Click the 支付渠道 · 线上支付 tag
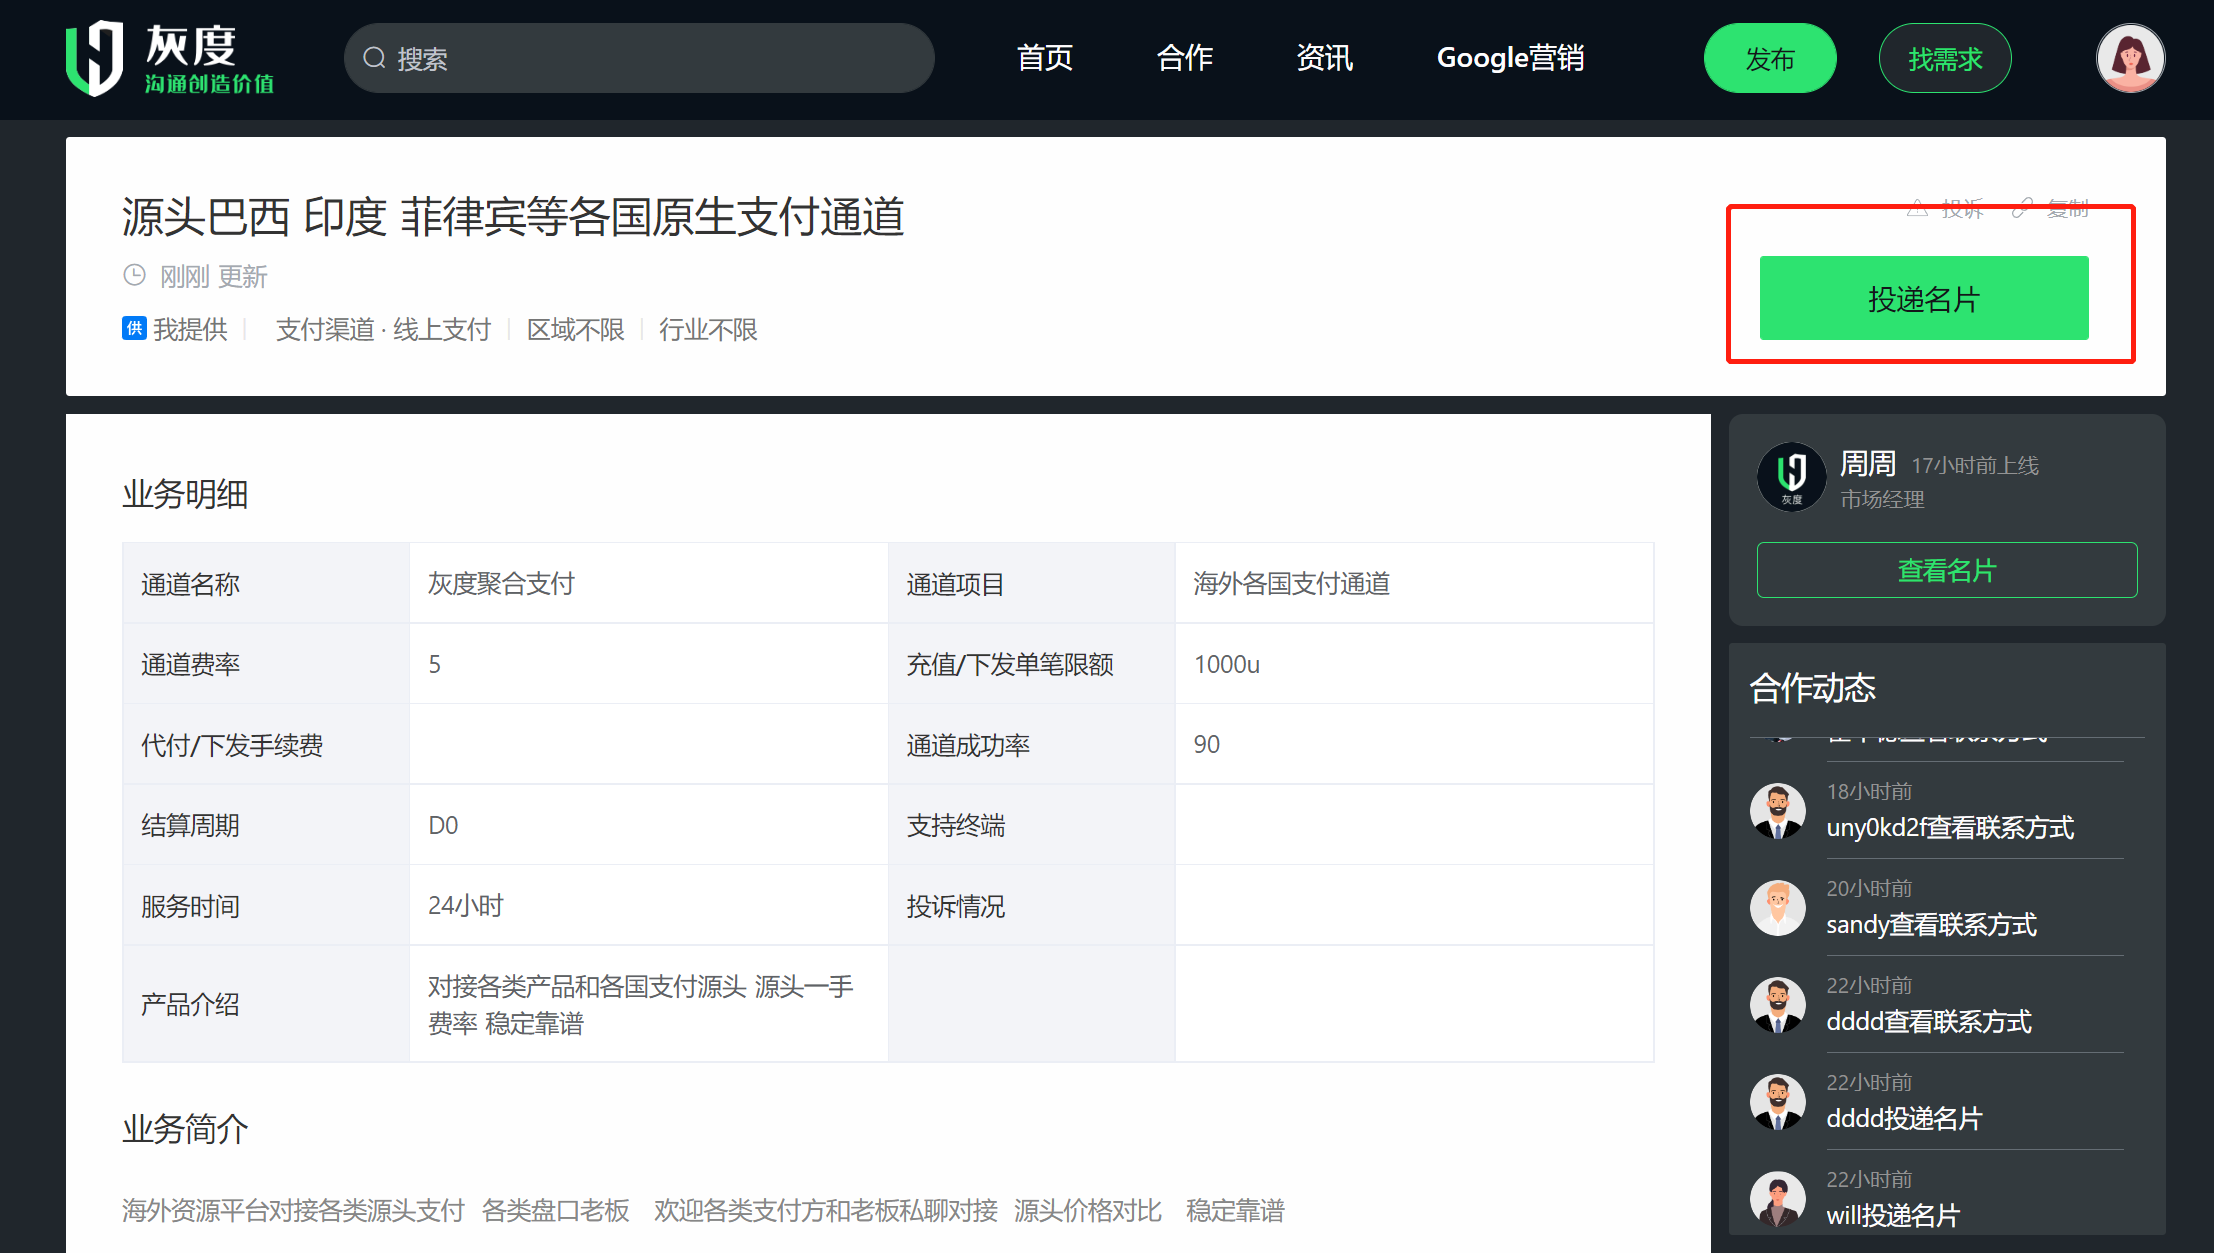Screen dimensions: 2214x1253 (383, 329)
